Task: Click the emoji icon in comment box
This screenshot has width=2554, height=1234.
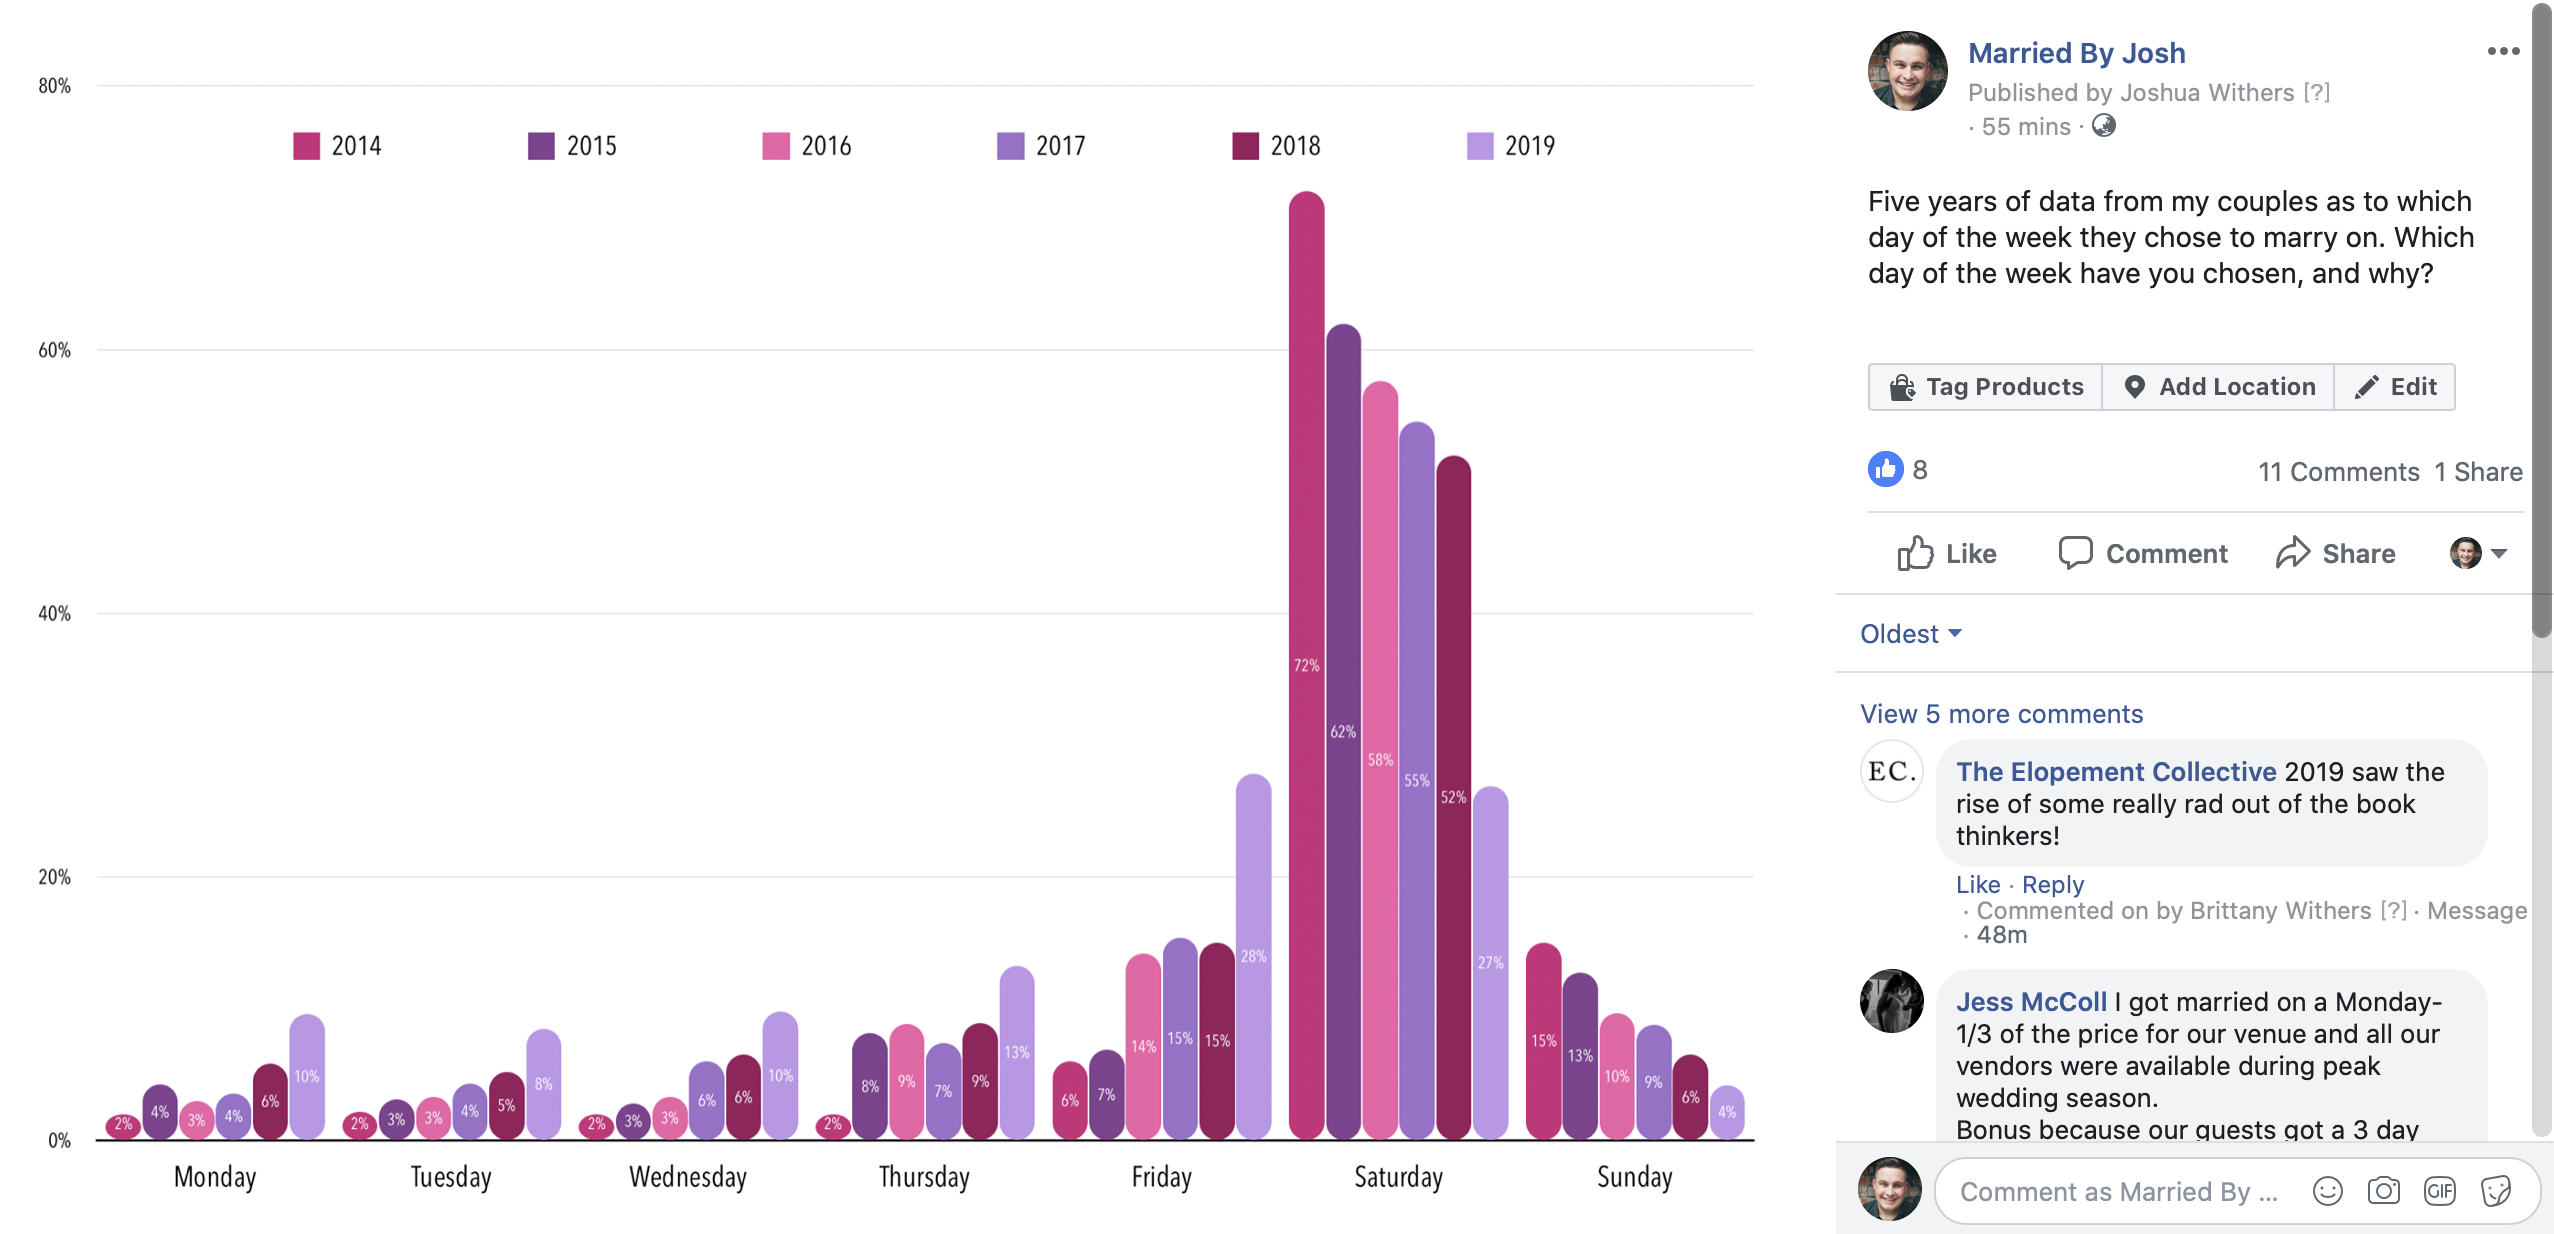Action: coord(2327,1191)
